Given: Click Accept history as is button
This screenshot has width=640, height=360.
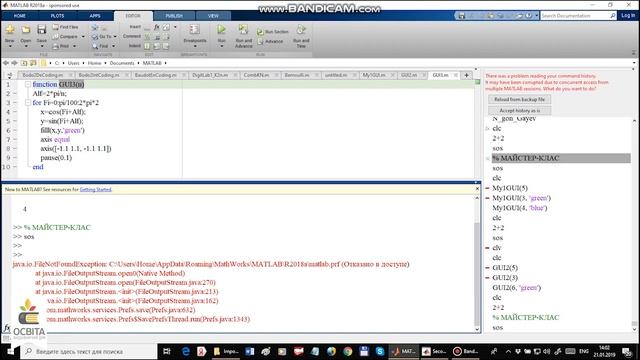Looking at the screenshot, I should [519, 110].
